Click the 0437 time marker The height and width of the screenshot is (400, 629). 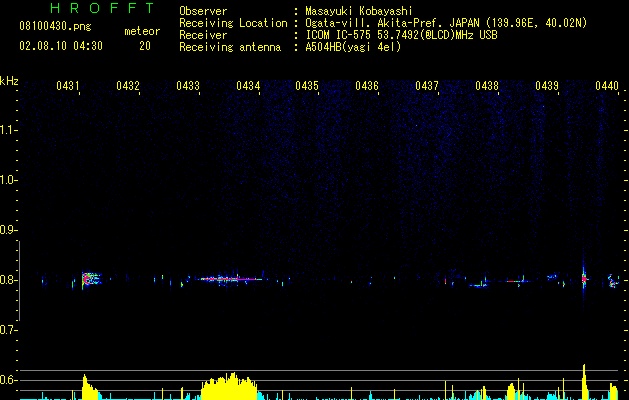pyautogui.click(x=427, y=86)
